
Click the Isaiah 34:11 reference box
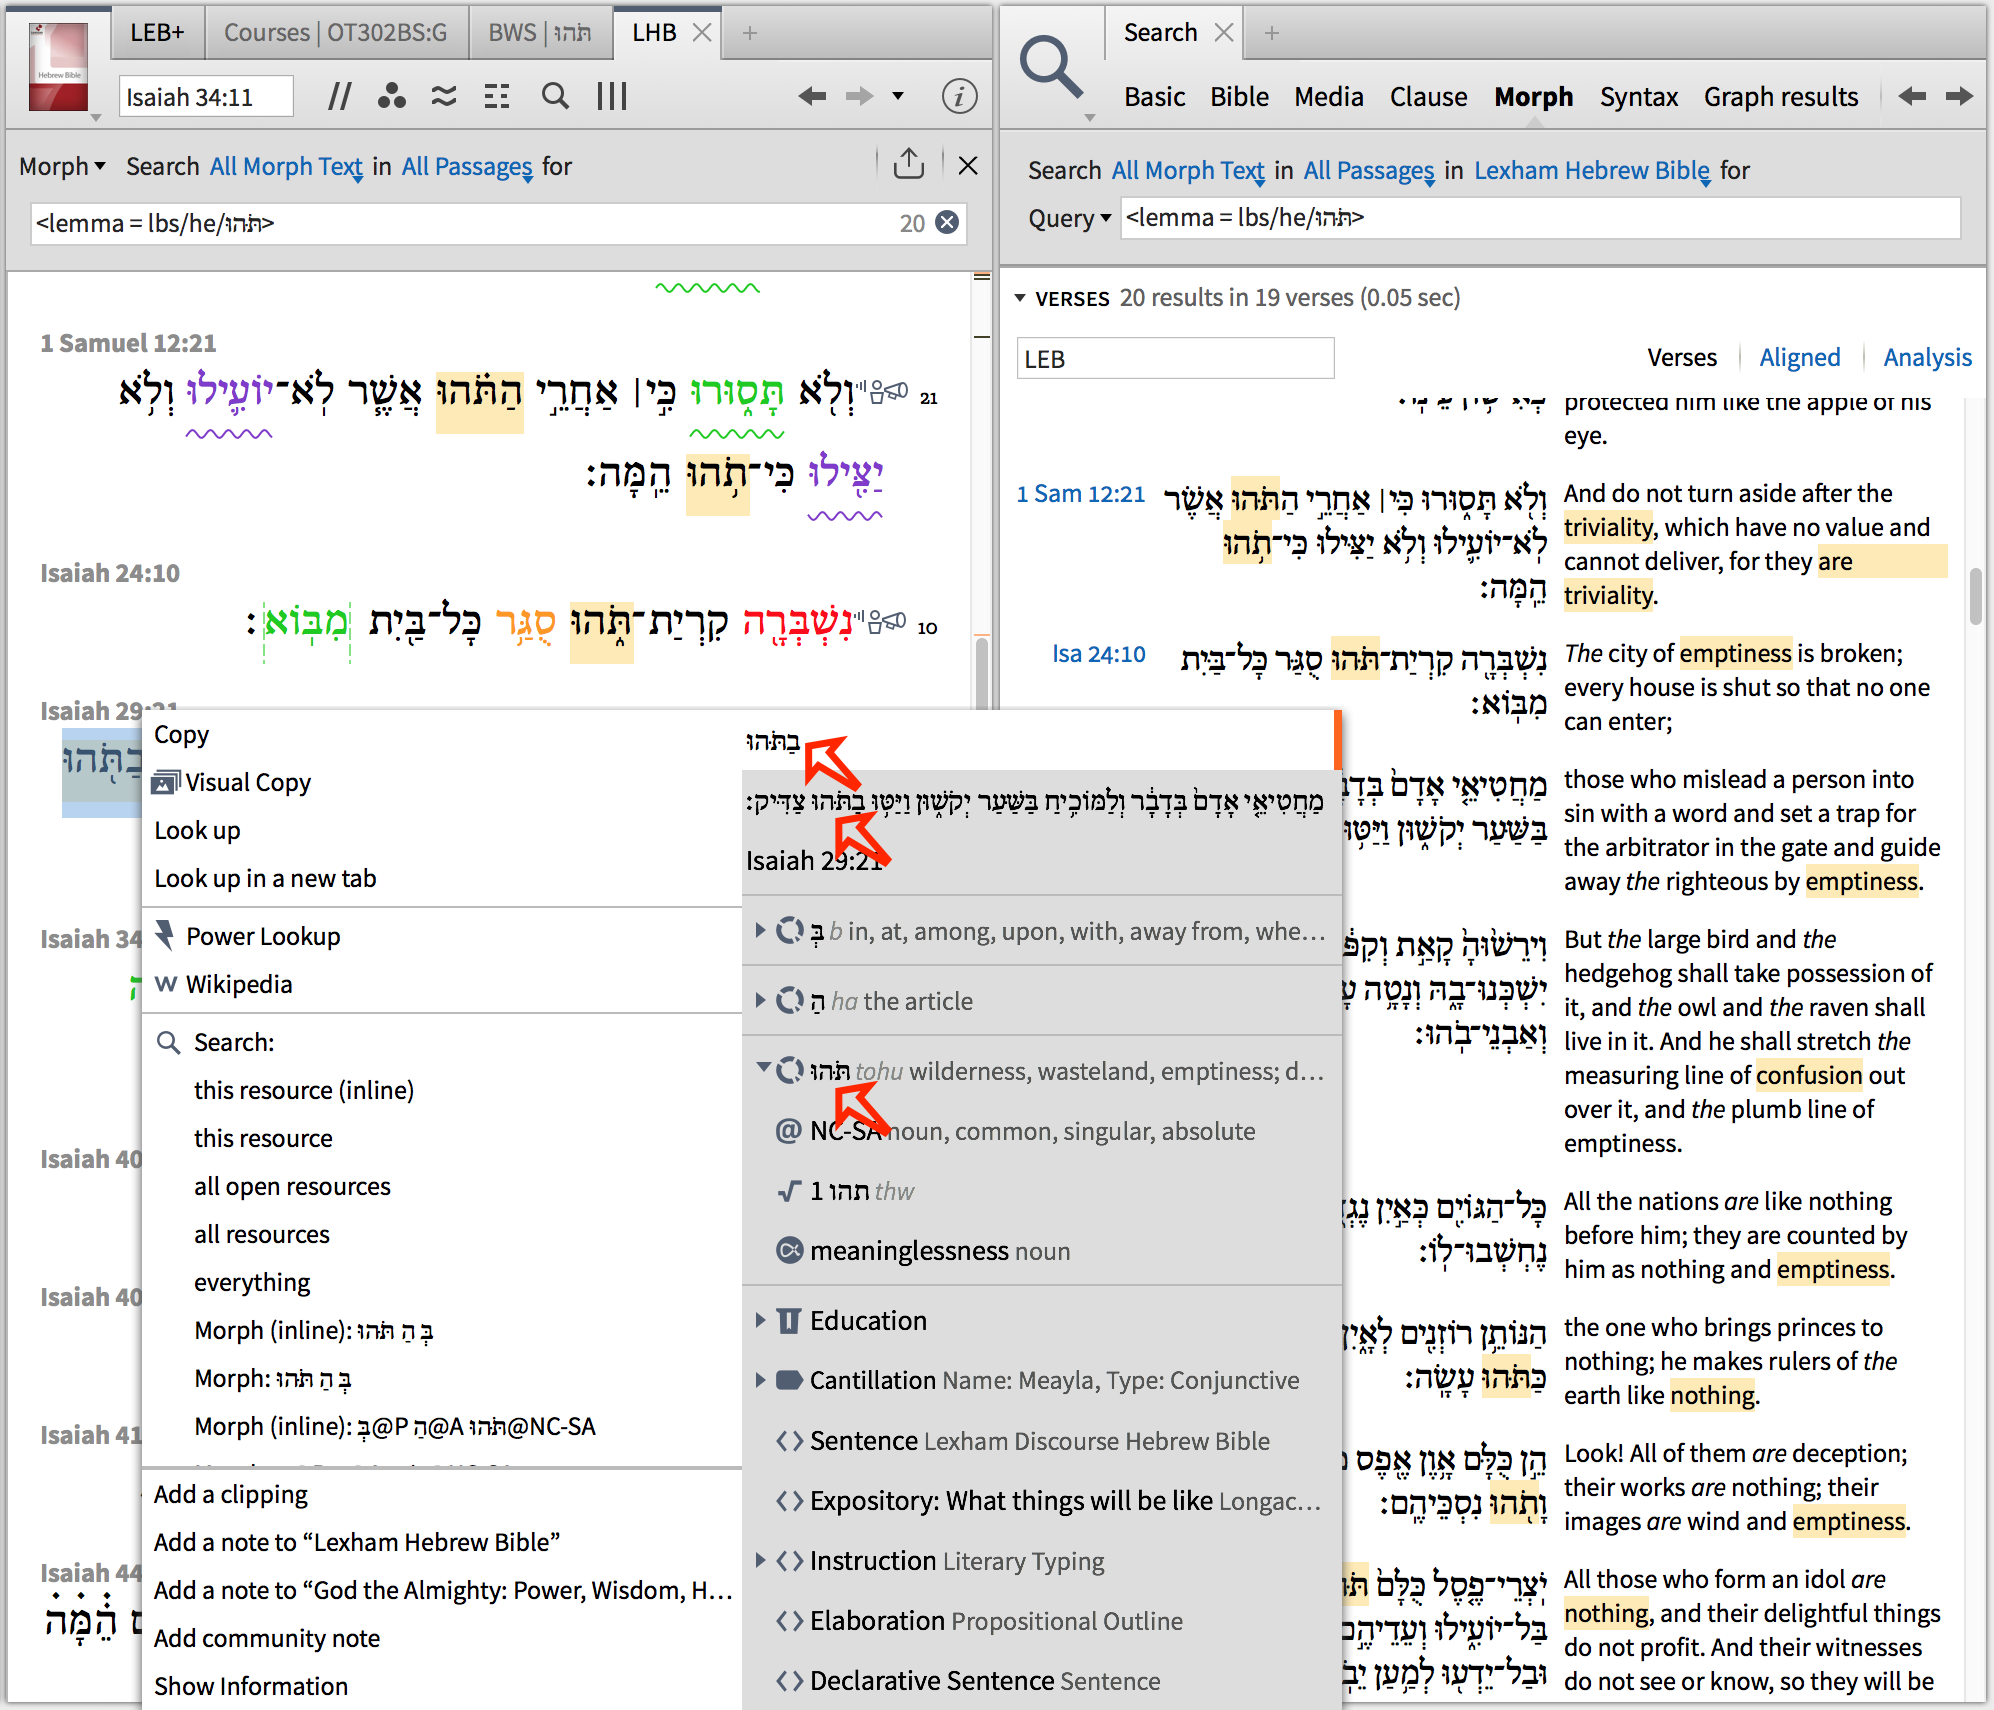205,97
